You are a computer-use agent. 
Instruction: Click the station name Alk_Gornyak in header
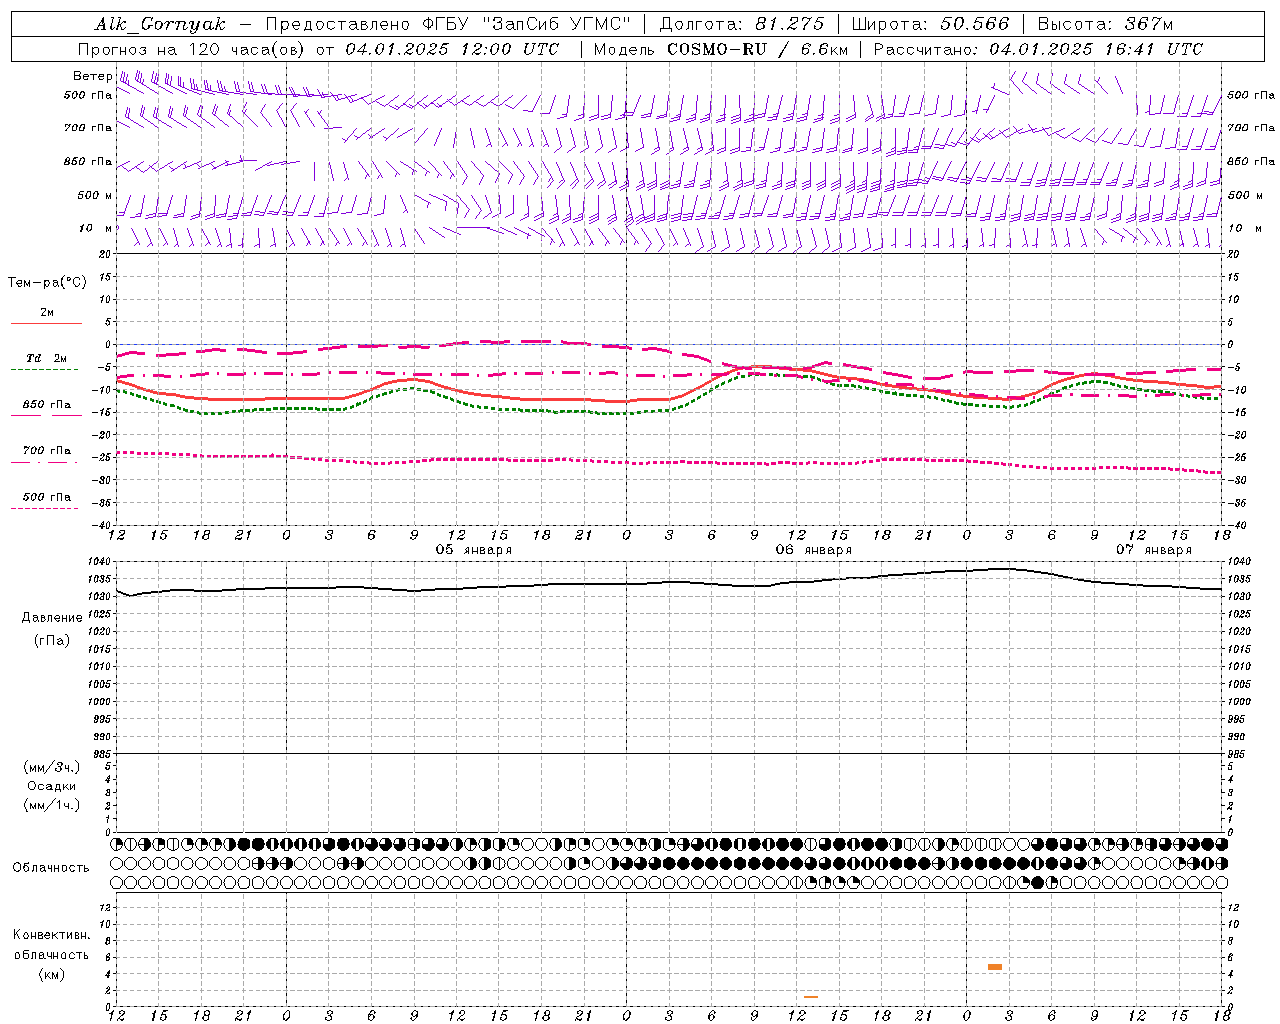161,24
